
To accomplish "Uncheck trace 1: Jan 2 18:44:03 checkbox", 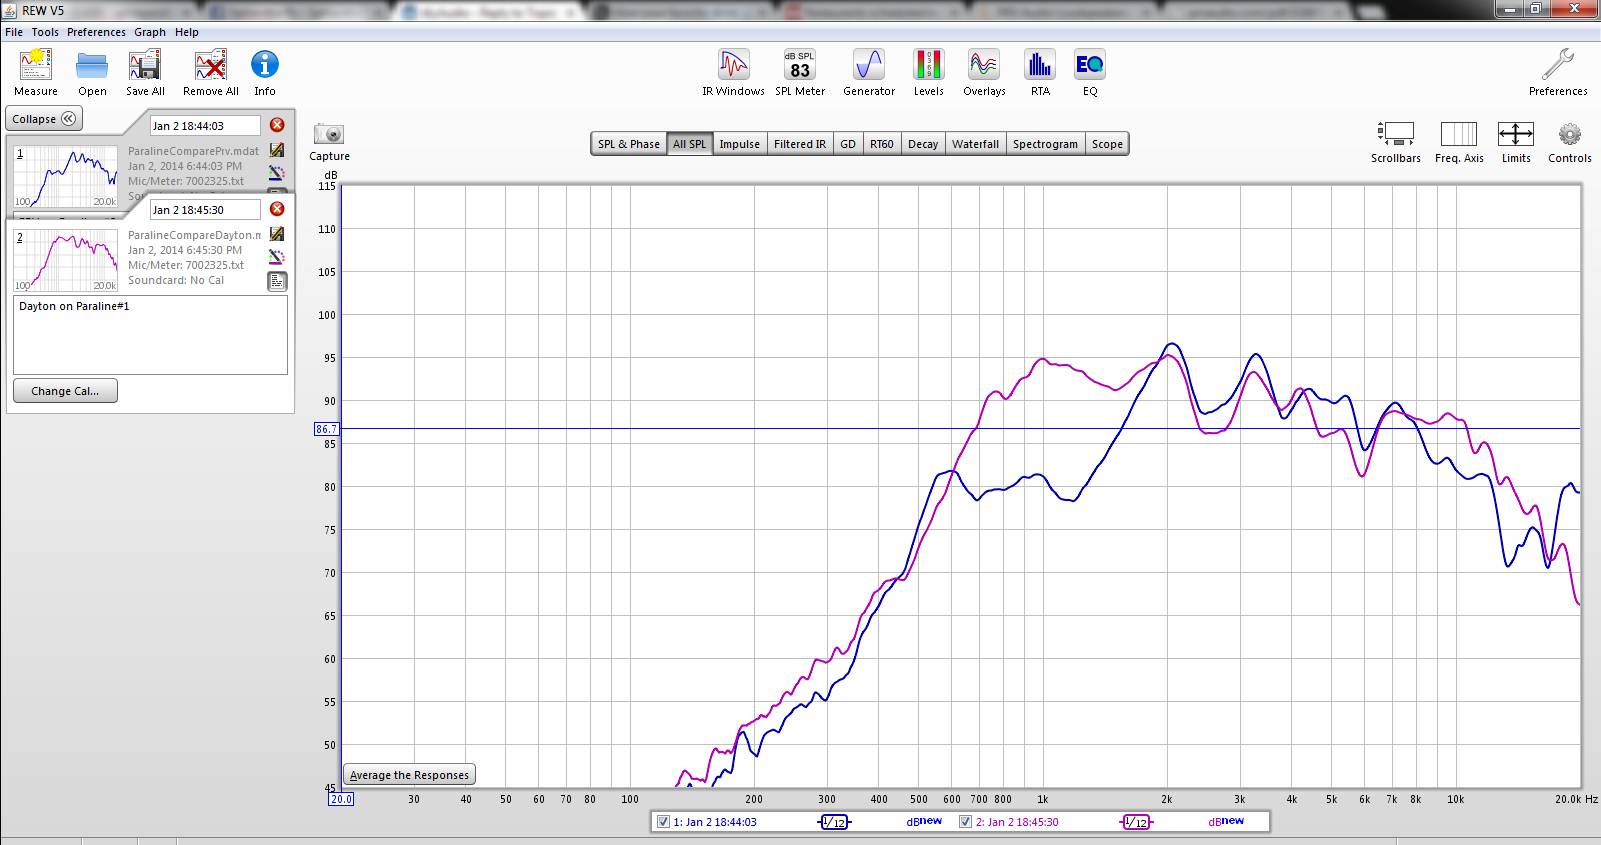I will point(663,822).
